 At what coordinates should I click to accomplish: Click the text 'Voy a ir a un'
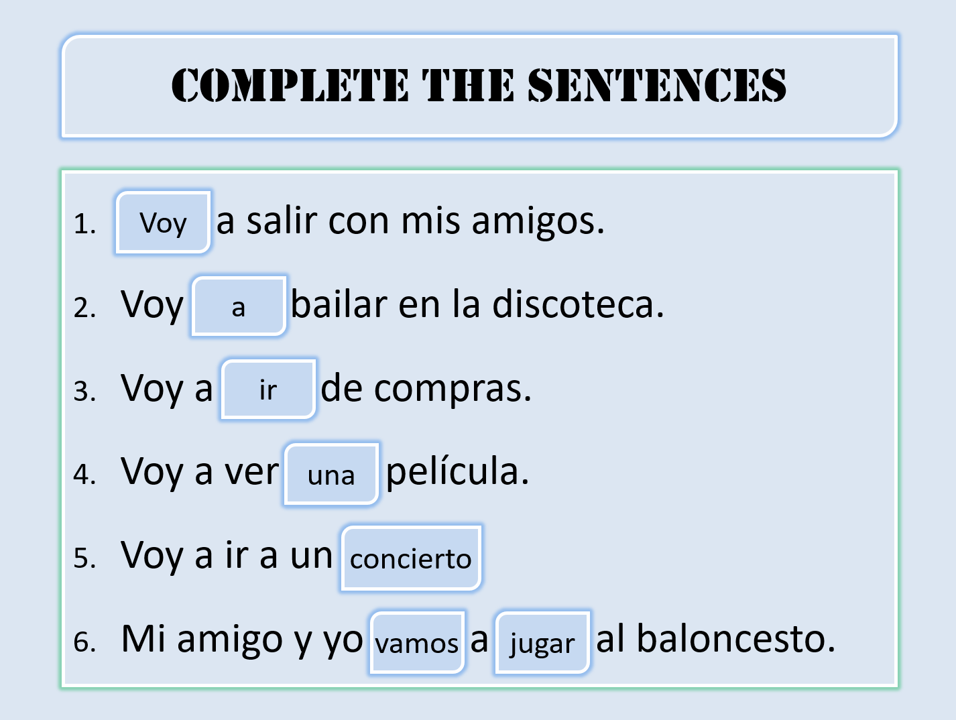coord(227,556)
